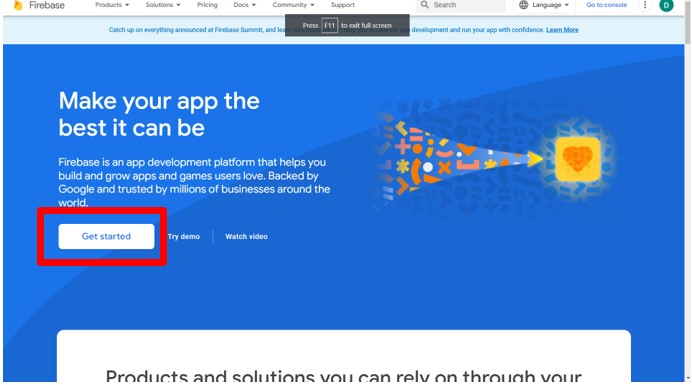Click the Firebase description paragraph text
The height and width of the screenshot is (385, 692).
click(194, 182)
